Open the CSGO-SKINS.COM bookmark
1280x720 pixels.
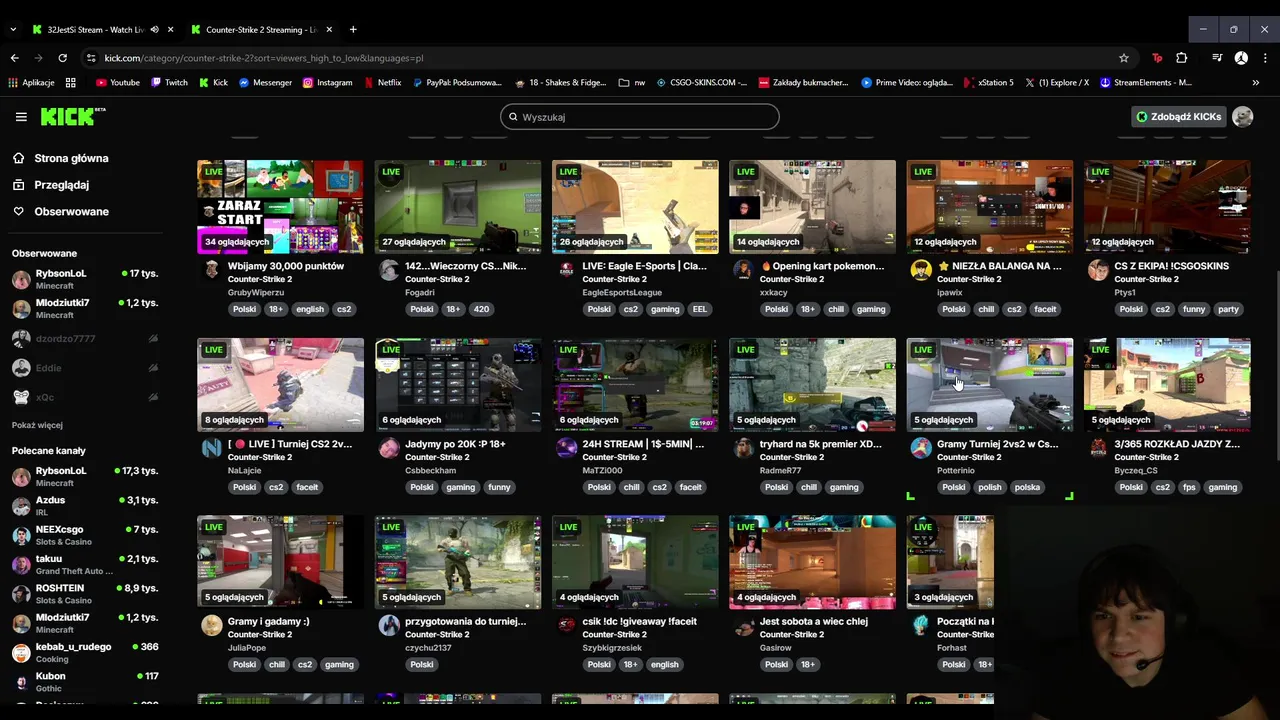pyautogui.click(x=702, y=83)
